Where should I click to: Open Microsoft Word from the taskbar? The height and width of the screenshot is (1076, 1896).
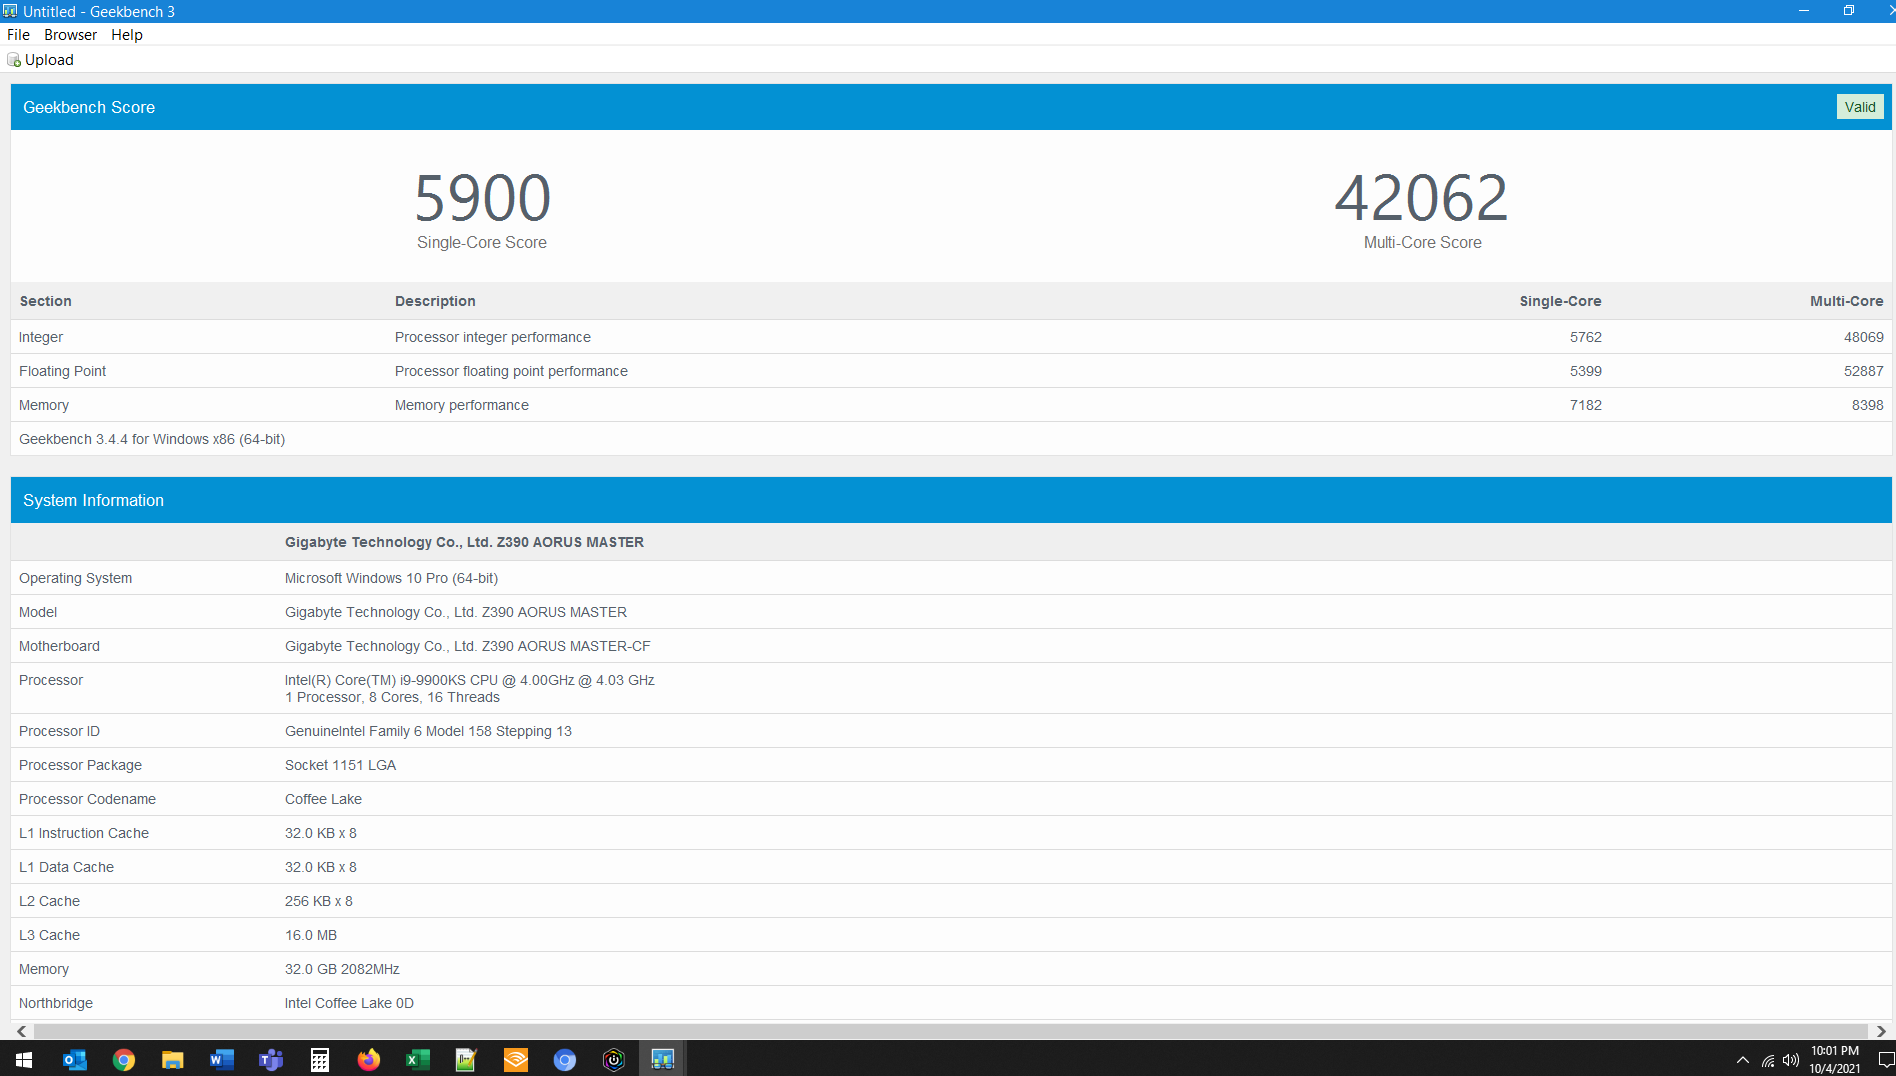(x=222, y=1060)
